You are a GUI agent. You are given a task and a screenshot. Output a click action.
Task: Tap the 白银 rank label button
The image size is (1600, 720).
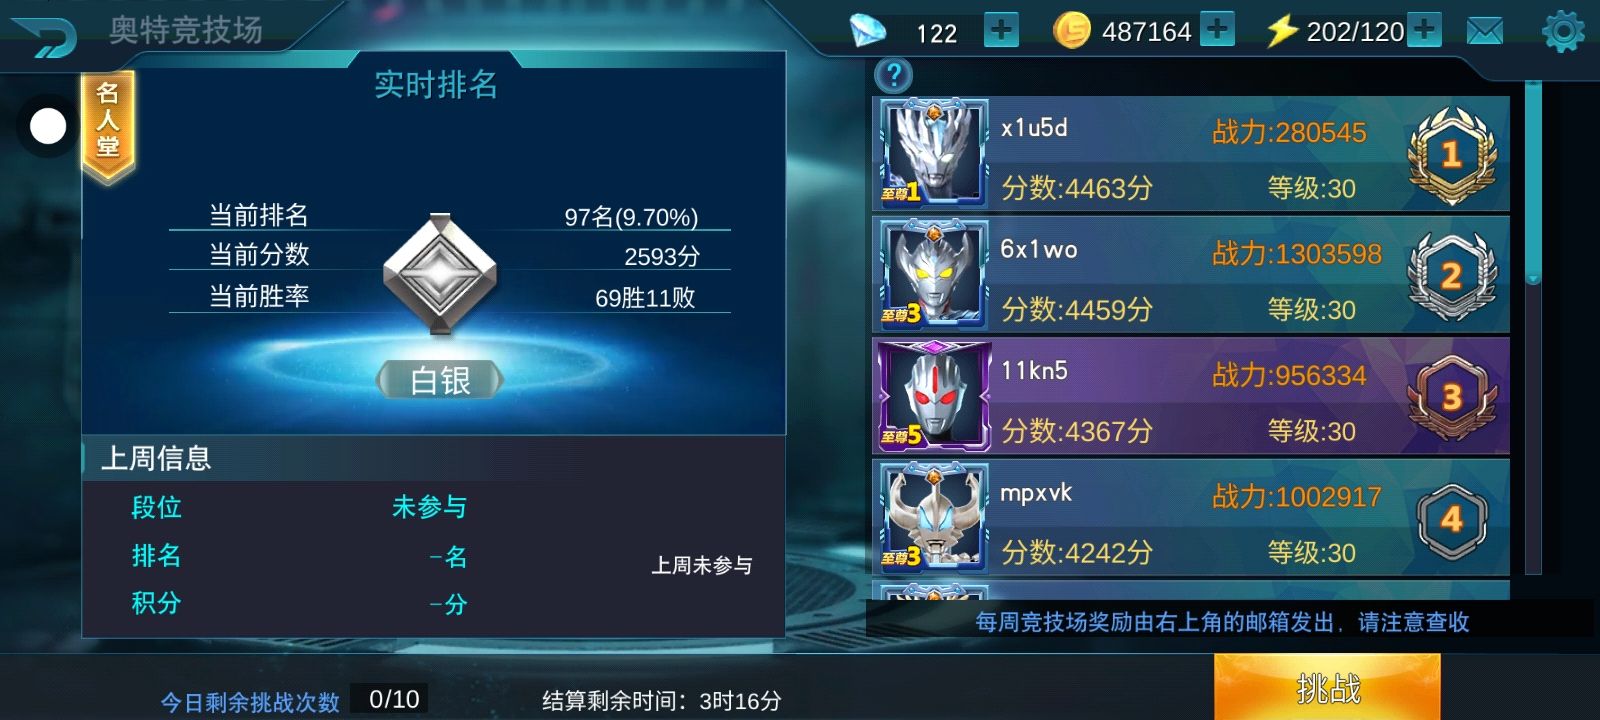440,380
